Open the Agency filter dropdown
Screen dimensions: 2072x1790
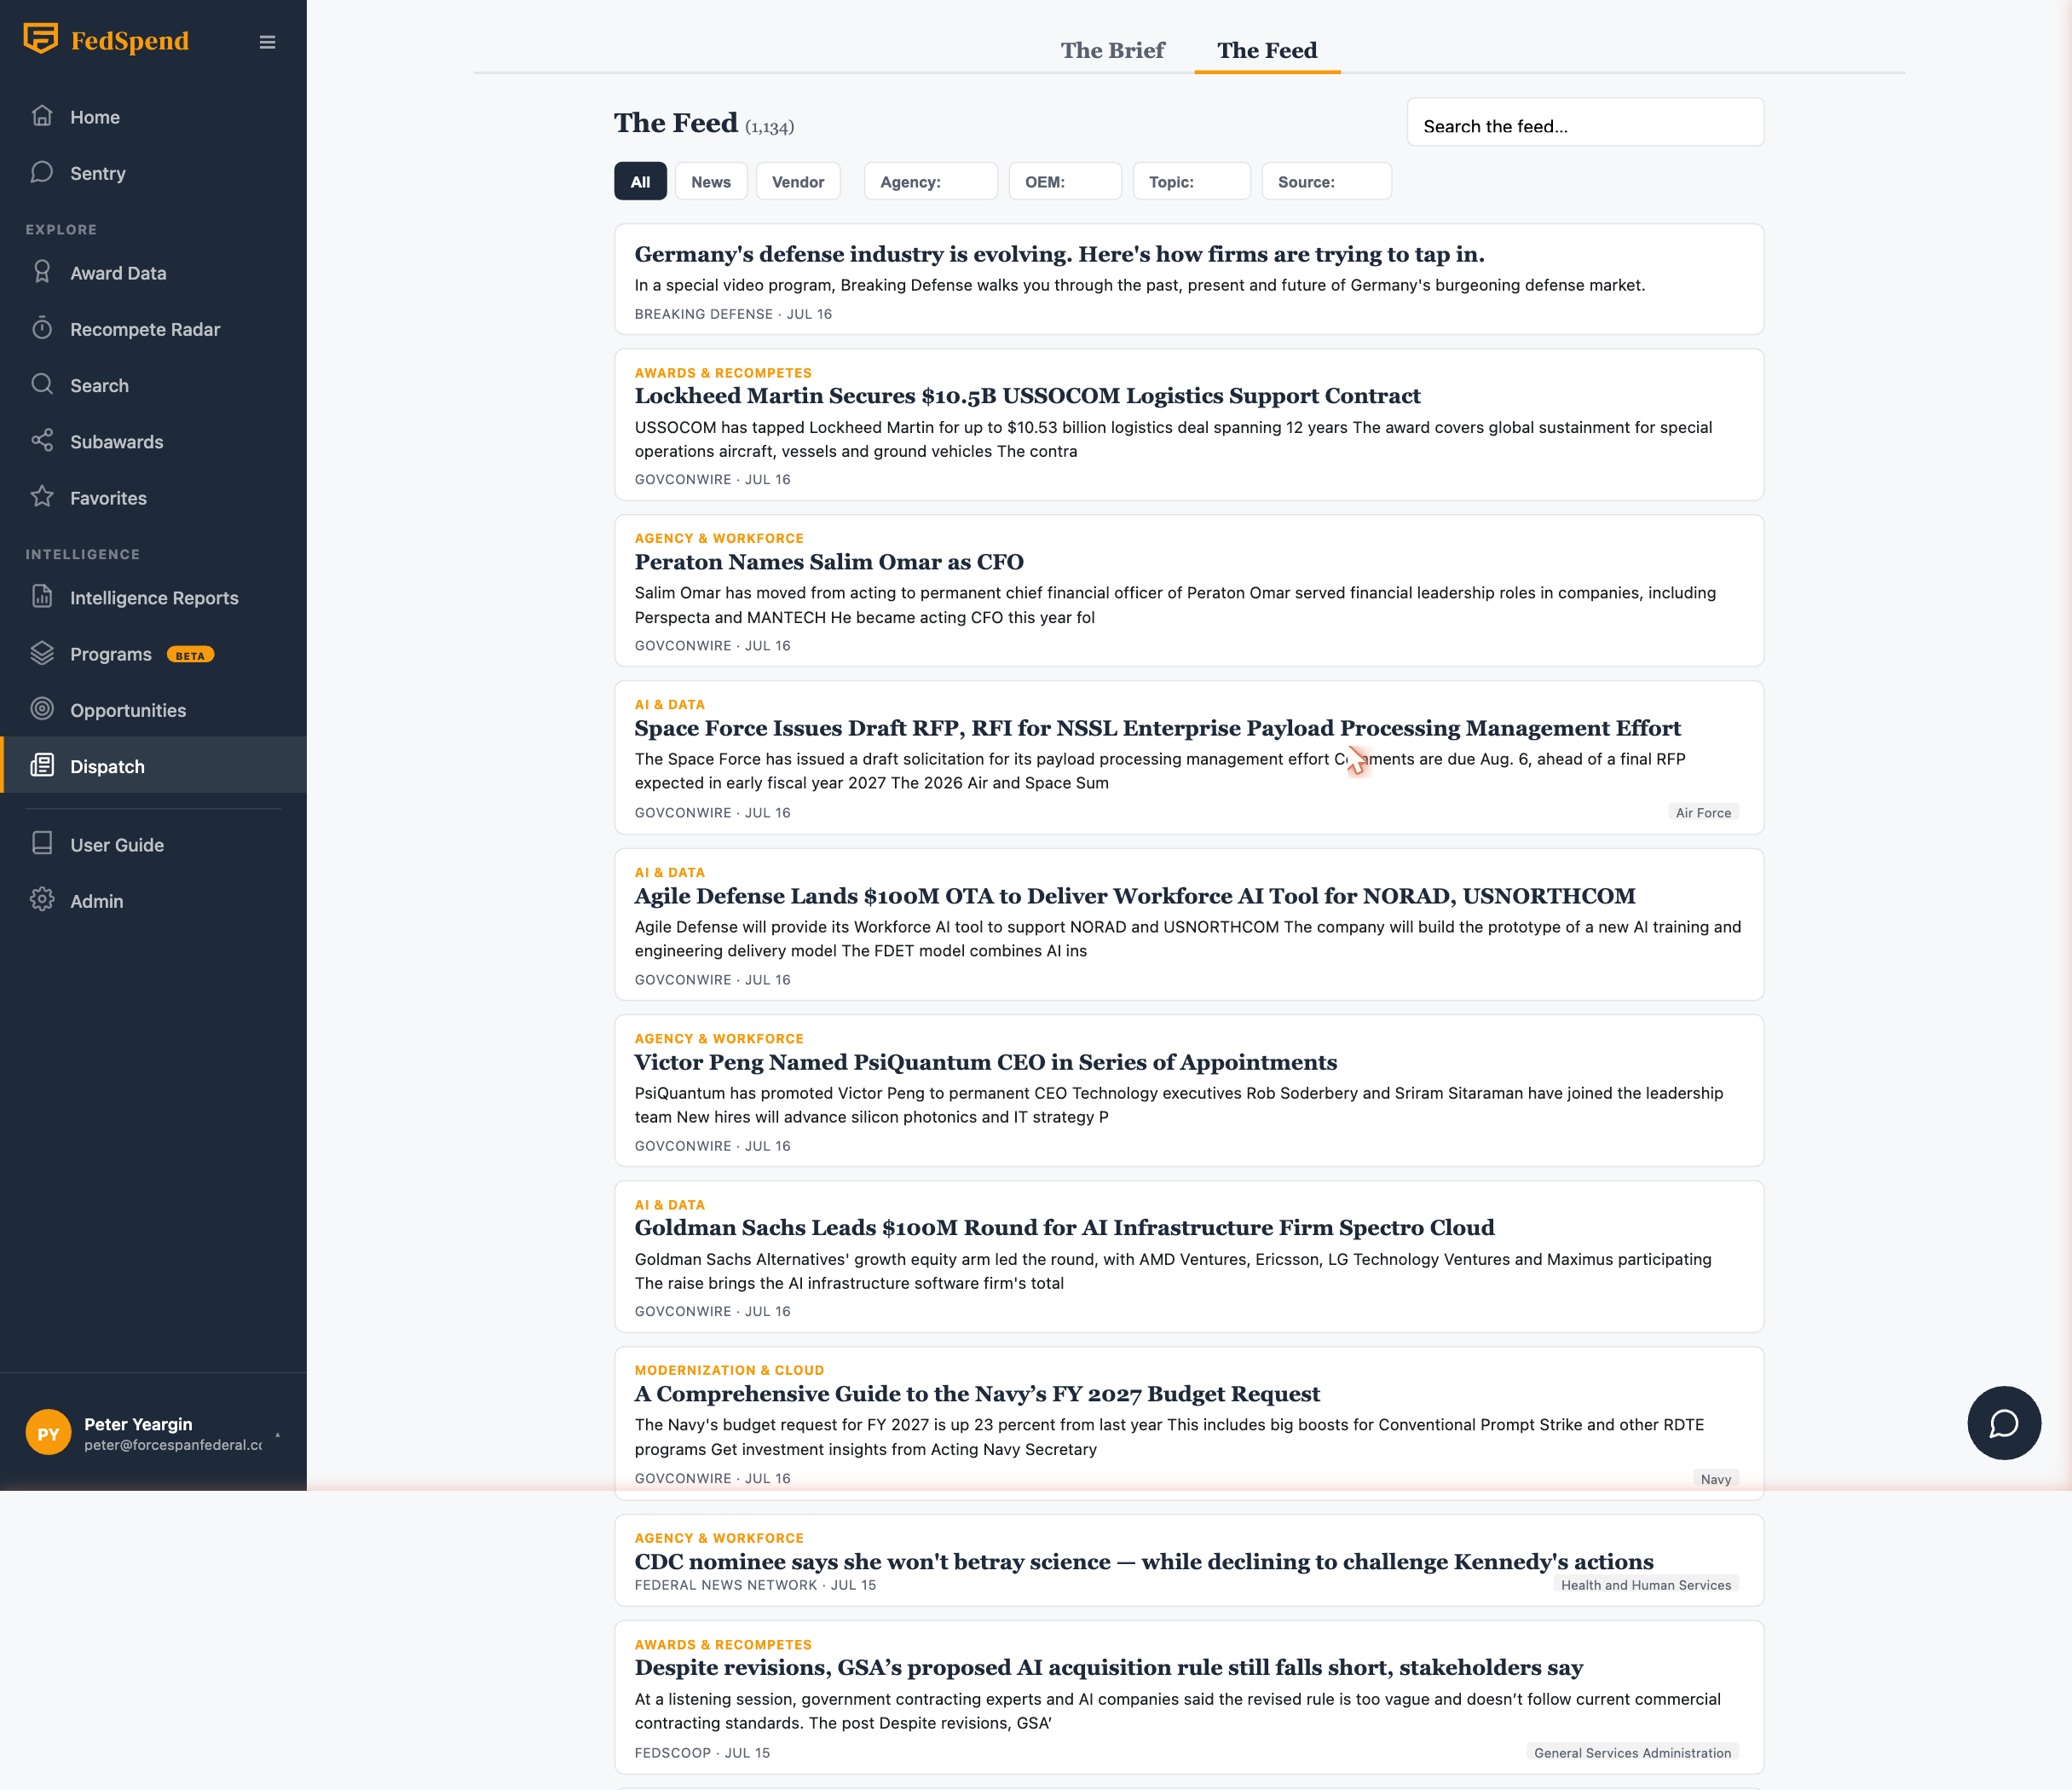(x=931, y=181)
